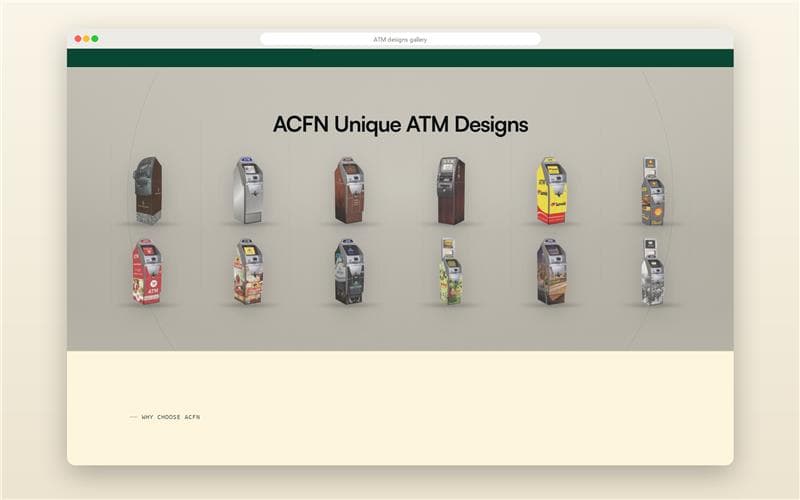Minimize the browser with yellow button
800x500 pixels.
(86, 39)
